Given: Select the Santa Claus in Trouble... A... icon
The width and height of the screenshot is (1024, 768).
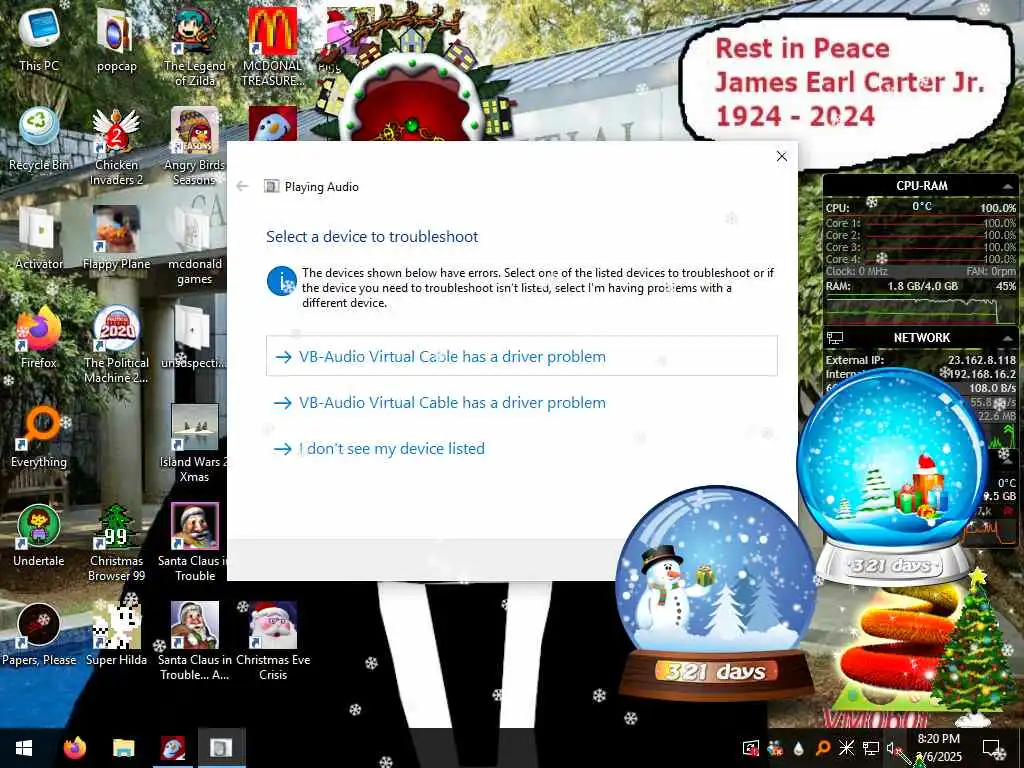Looking at the screenshot, I should pyautogui.click(x=195, y=643).
